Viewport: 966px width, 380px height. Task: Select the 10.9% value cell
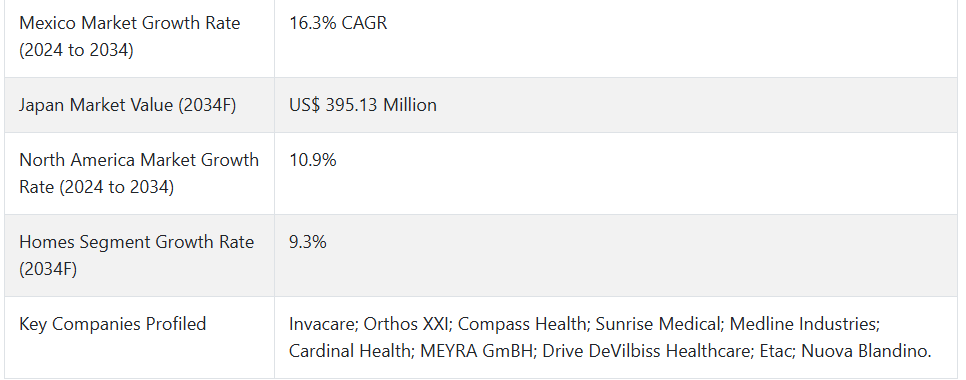pyautogui.click(x=313, y=160)
